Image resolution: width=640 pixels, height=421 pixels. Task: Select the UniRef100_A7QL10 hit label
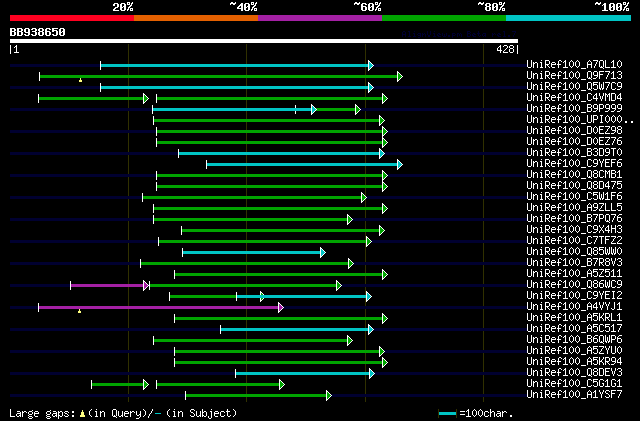(x=574, y=64)
